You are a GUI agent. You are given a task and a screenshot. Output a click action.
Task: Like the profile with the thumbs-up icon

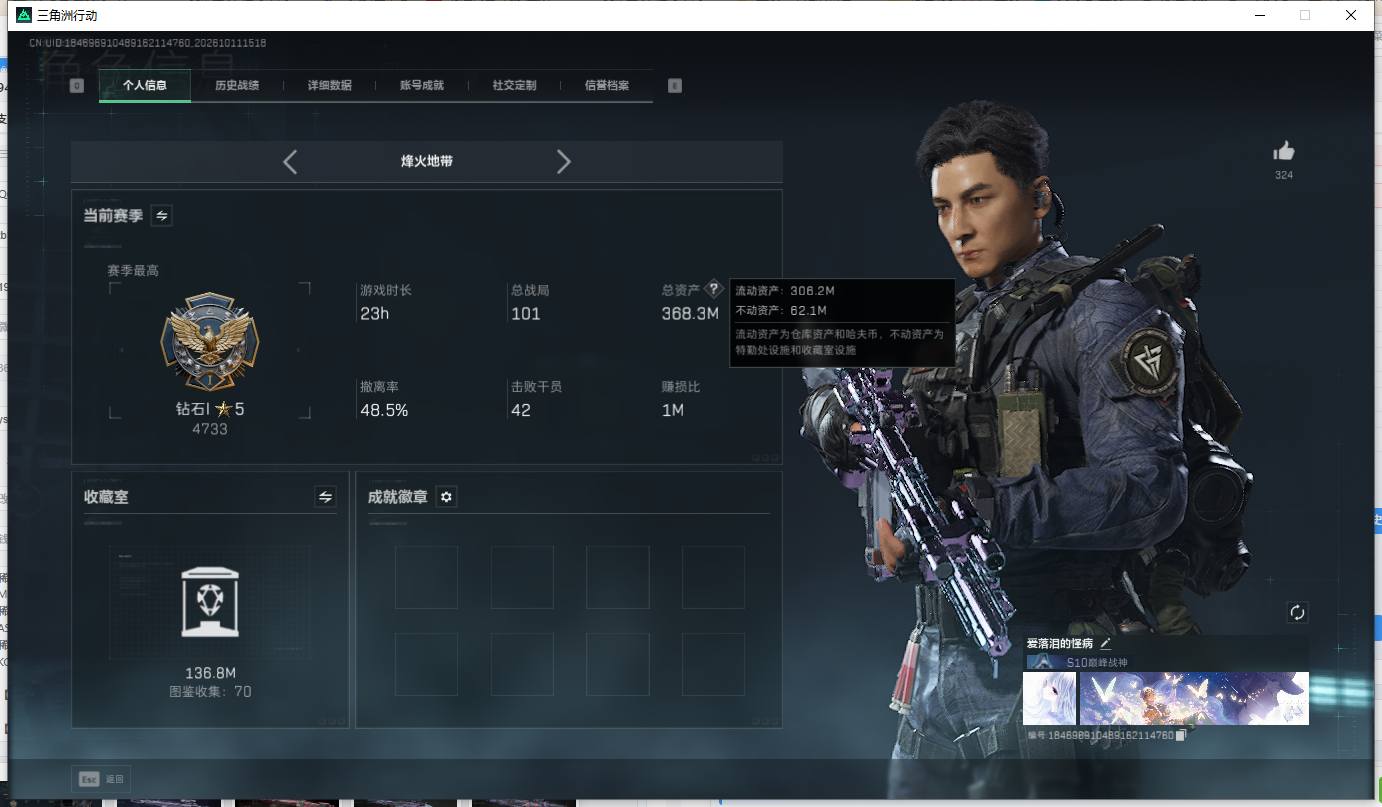[x=1284, y=151]
